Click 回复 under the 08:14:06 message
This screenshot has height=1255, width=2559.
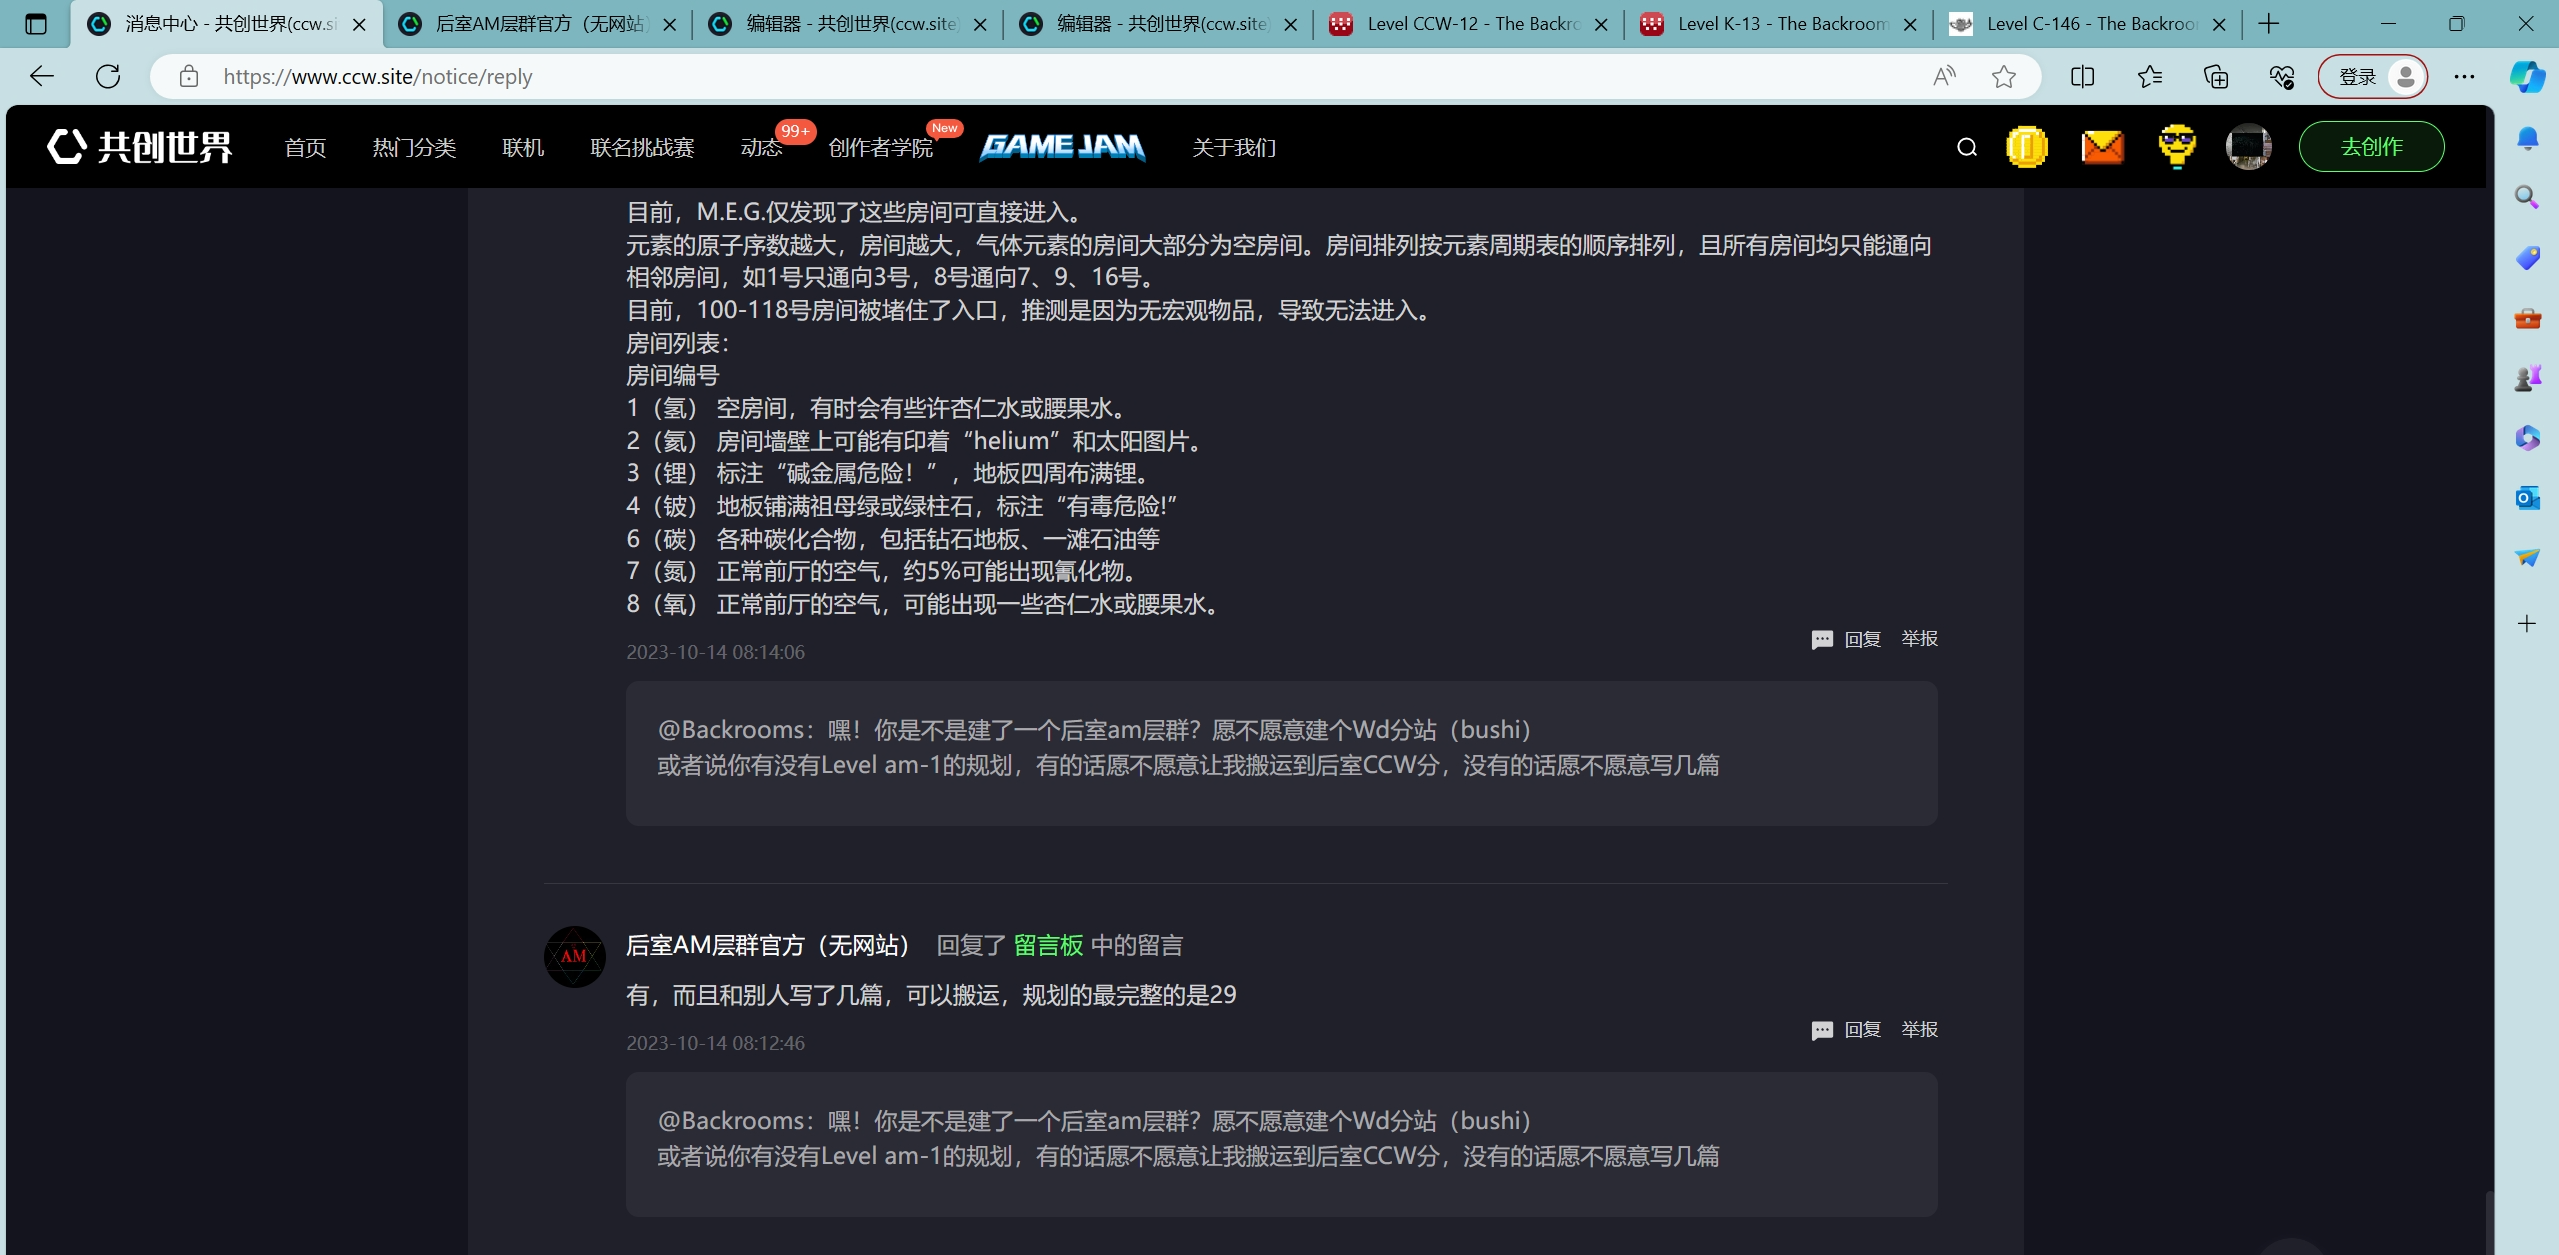click(1846, 639)
